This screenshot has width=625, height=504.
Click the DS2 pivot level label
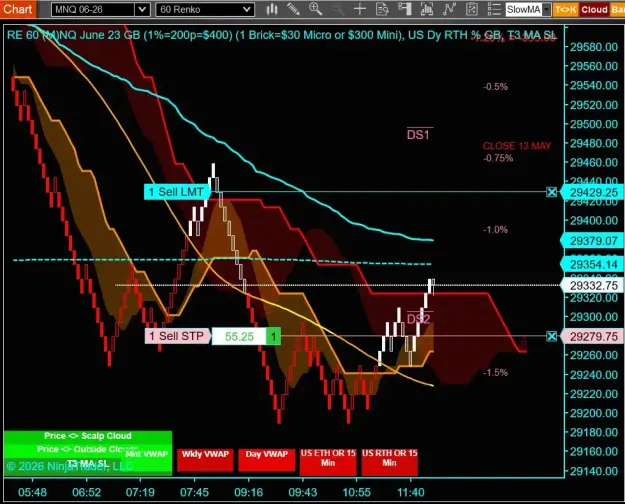click(x=418, y=319)
